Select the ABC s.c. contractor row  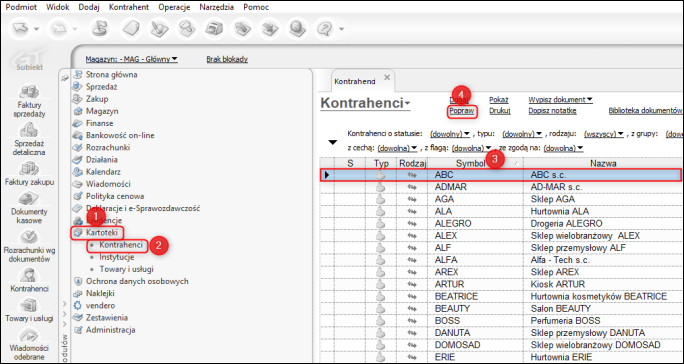tap(500, 175)
